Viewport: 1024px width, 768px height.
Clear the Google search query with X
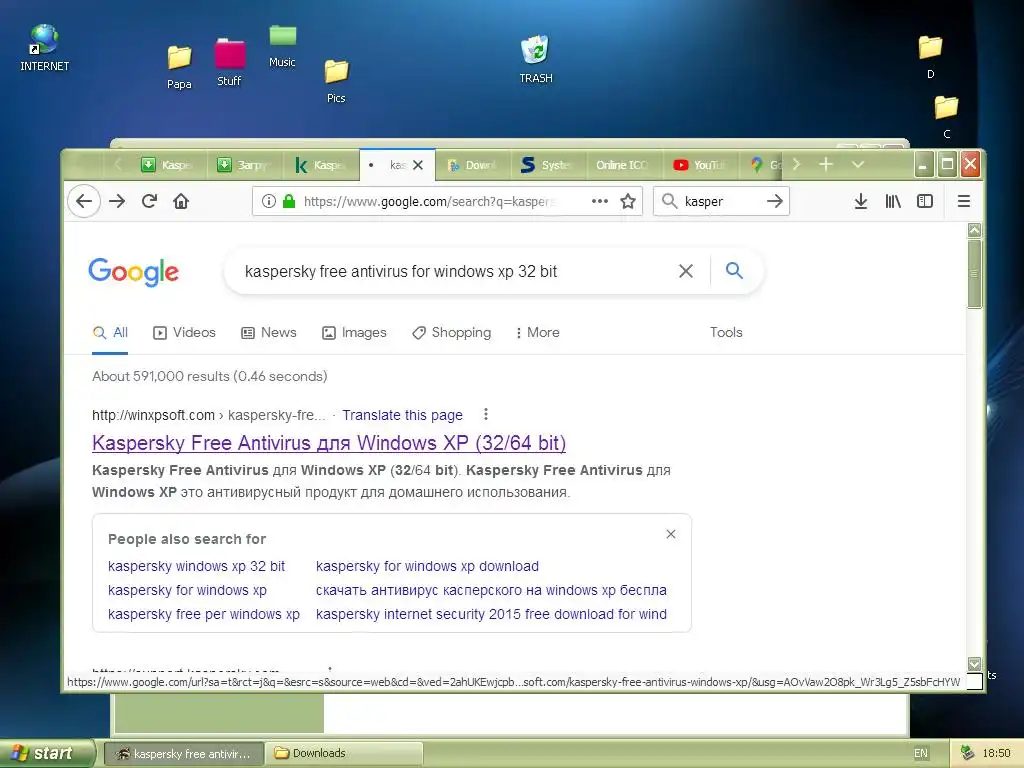tap(686, 271)
